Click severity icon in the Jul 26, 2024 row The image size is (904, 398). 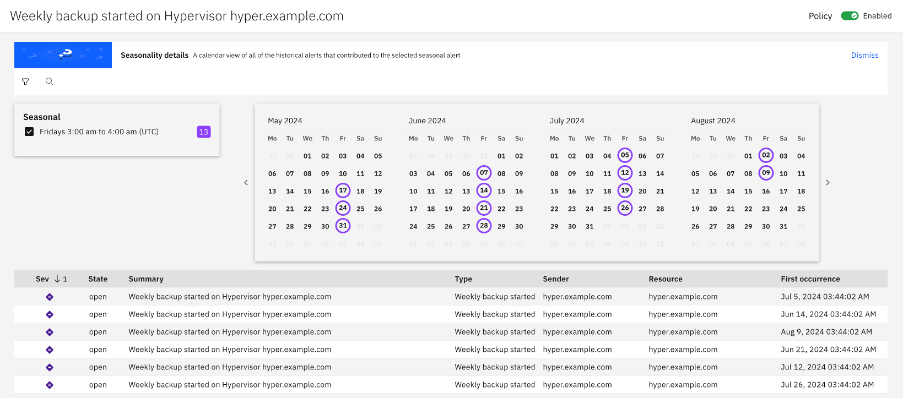50,385
